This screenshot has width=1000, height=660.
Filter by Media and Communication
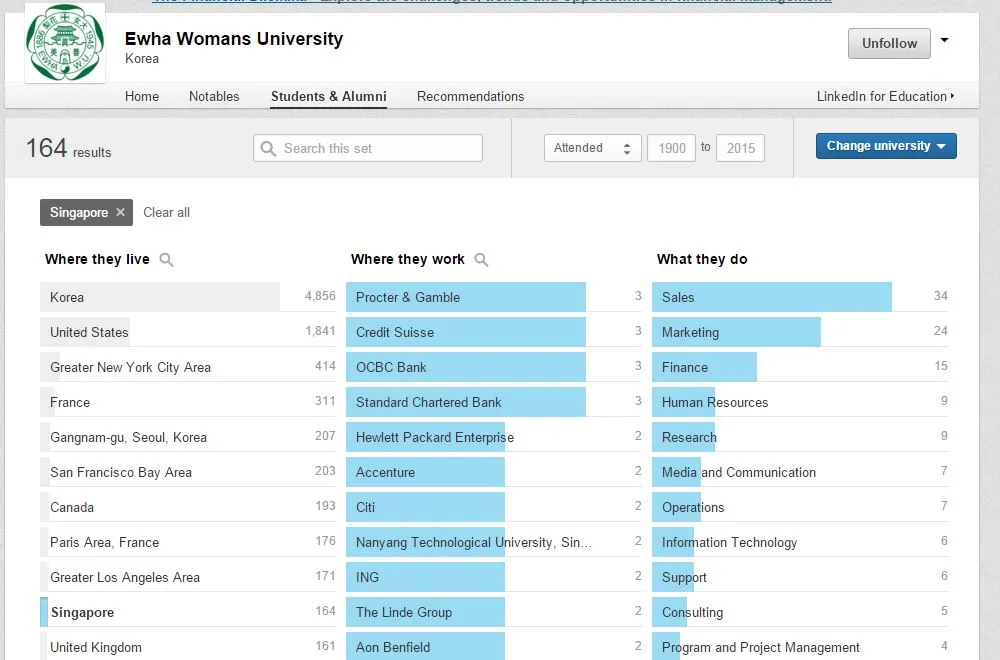[x=800, y=473]
